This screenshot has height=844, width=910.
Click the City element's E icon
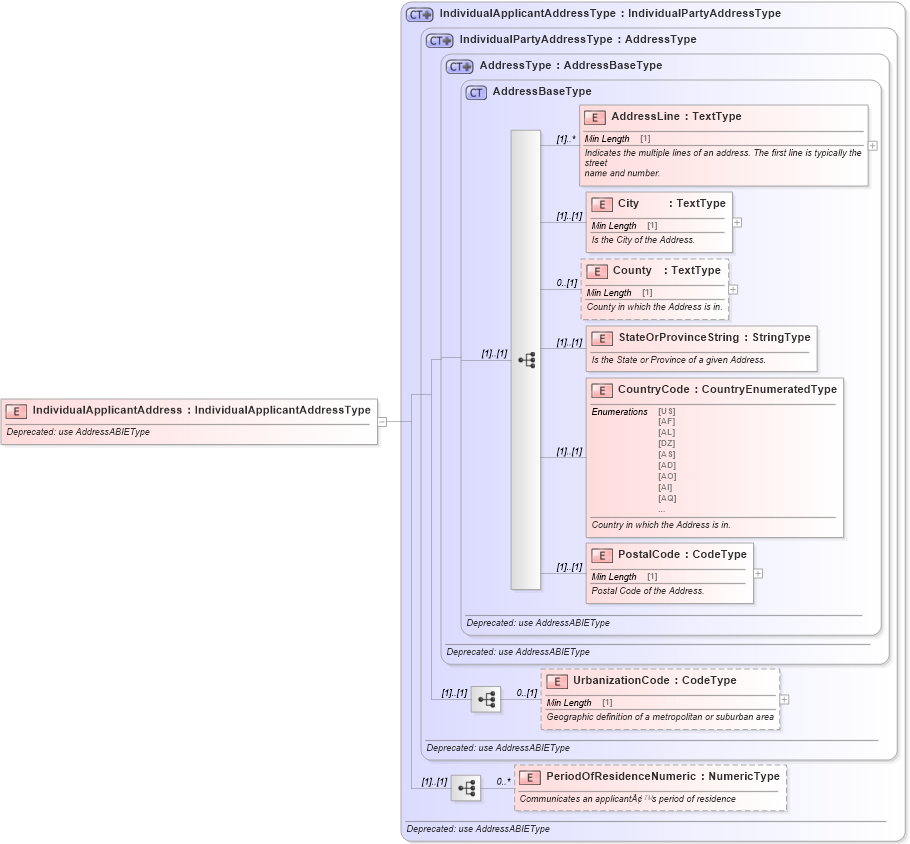pyautogui.click(x=603, y=204)
